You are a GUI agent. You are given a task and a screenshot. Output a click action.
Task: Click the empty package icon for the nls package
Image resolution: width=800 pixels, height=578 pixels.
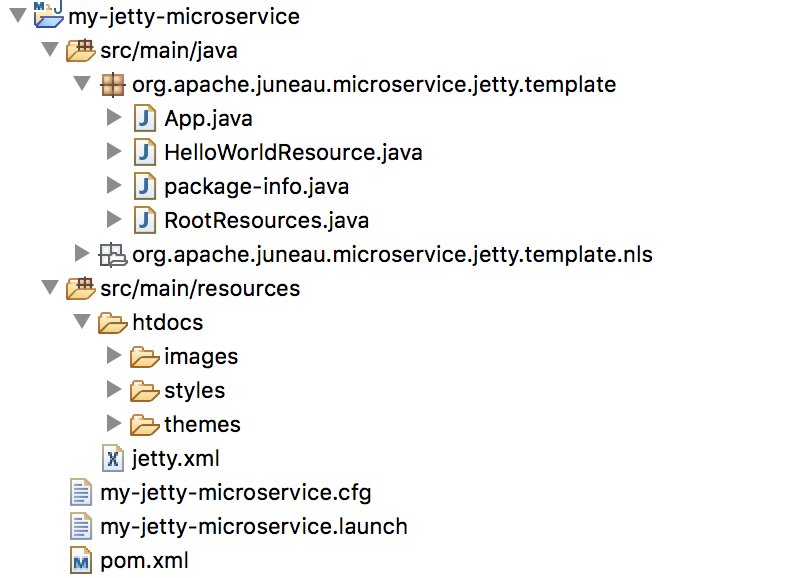click(x=114, y=254)
